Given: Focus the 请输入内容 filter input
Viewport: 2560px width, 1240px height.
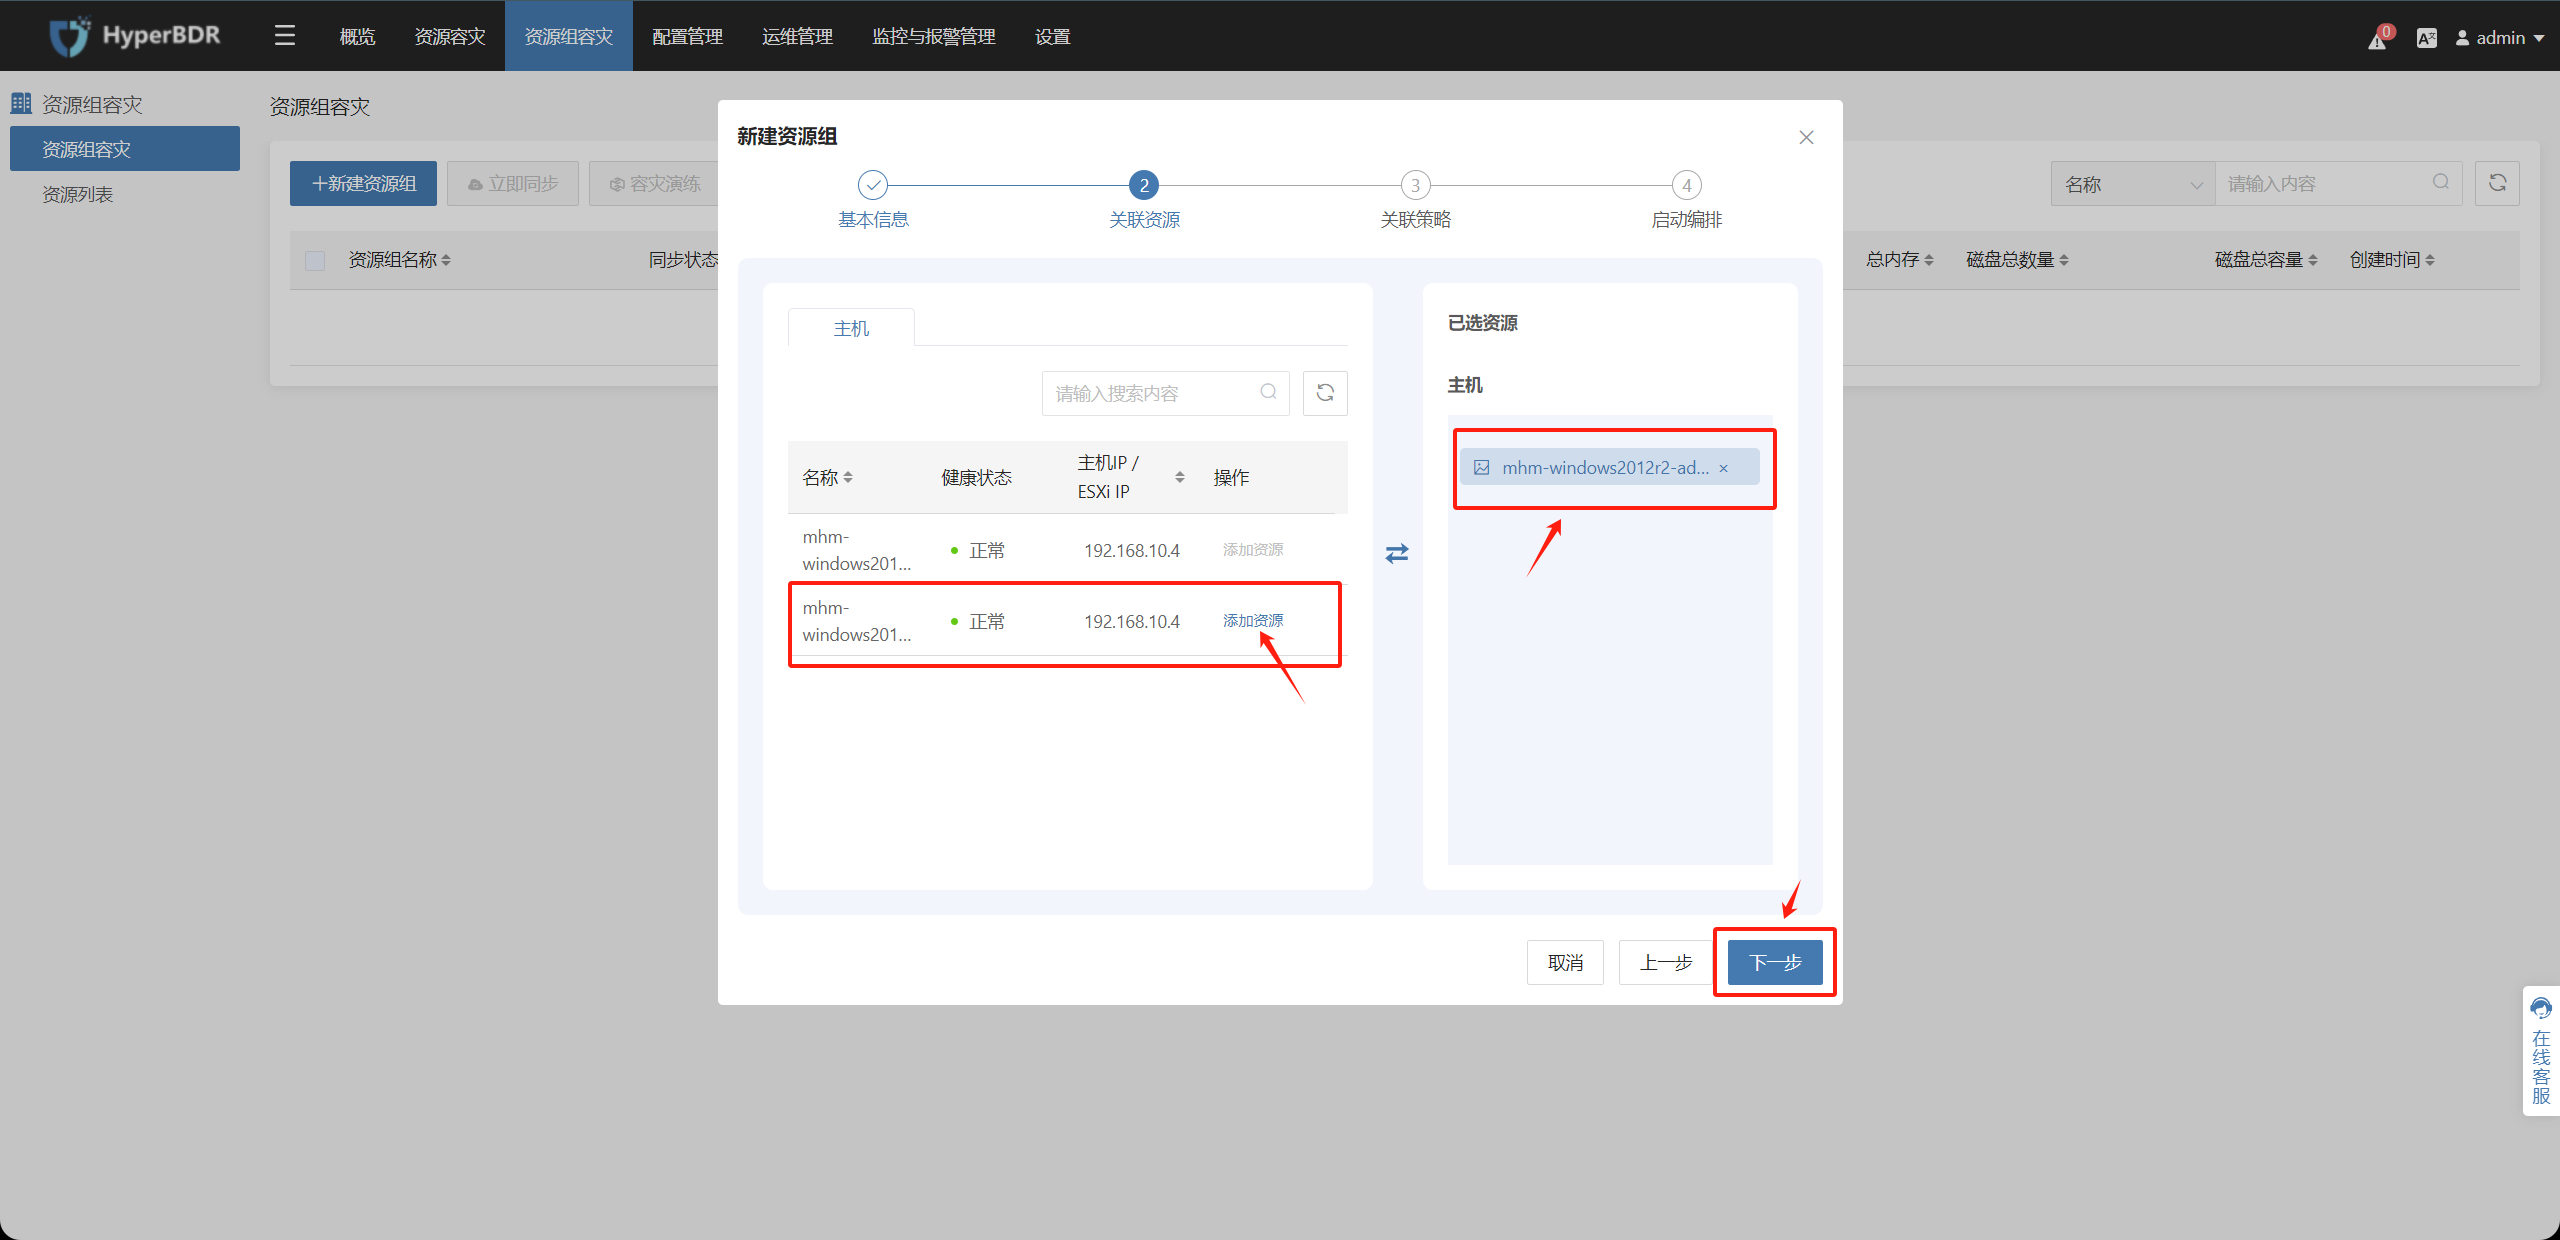Looking at the screenshot, I should pos(2338,183).
